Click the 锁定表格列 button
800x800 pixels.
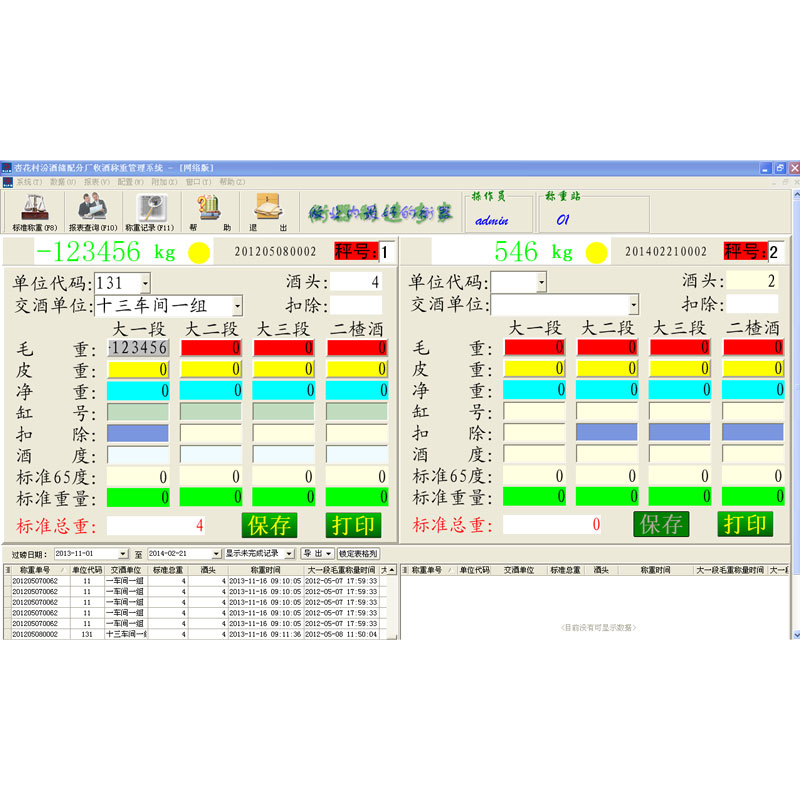(358, 554)
